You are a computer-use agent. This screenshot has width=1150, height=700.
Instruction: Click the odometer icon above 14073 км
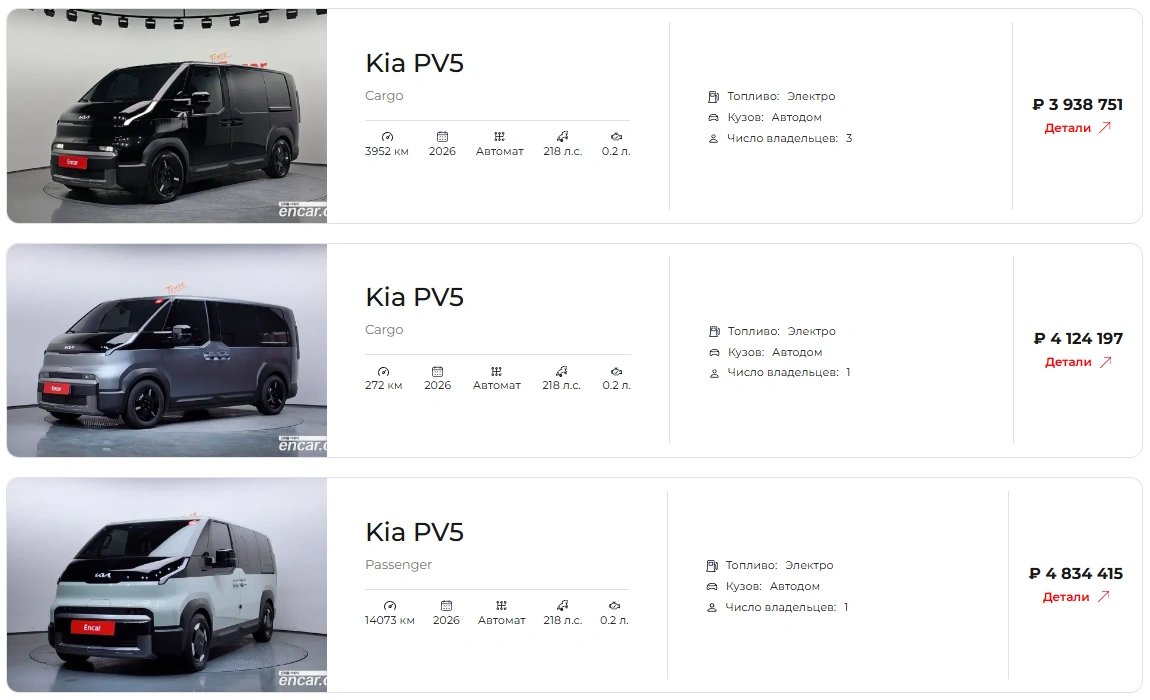[x=389, y=605]
